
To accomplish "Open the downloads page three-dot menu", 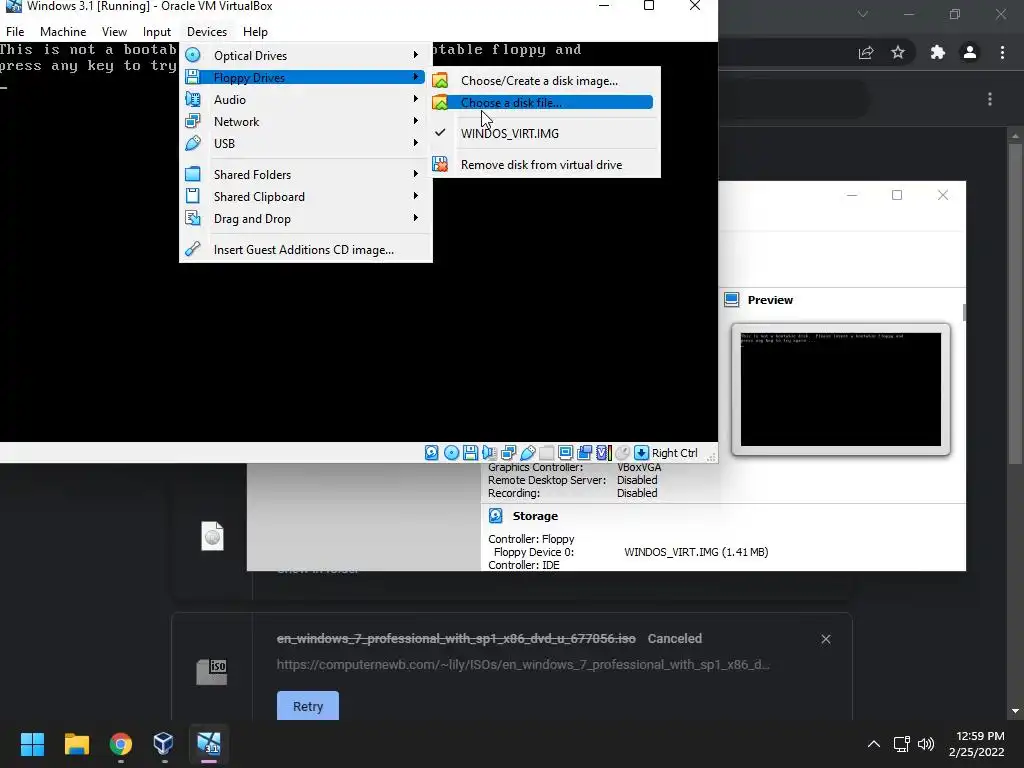I will pos(990,99).
